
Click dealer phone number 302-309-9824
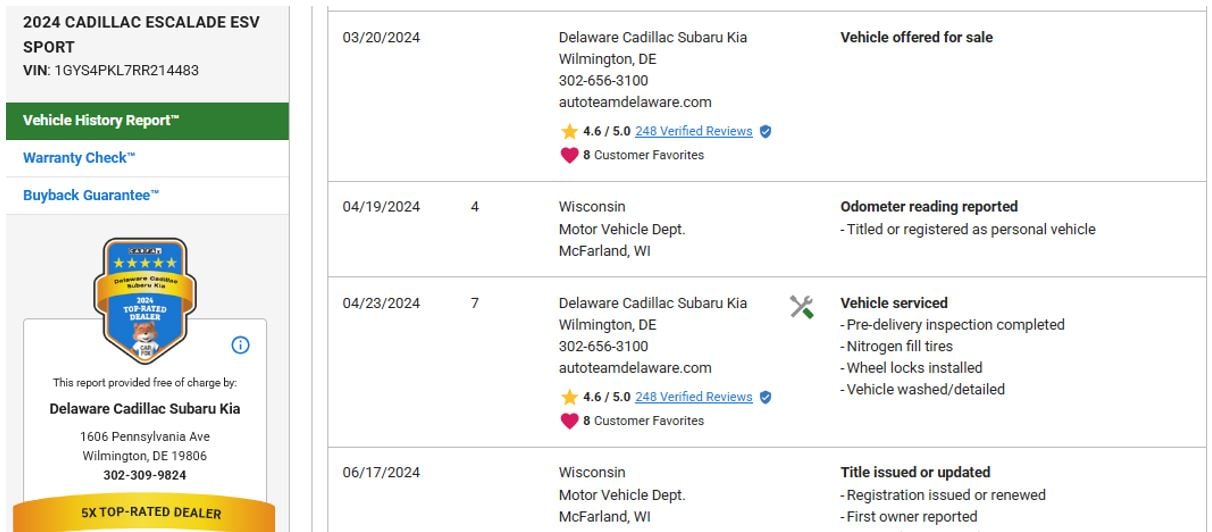145,475
